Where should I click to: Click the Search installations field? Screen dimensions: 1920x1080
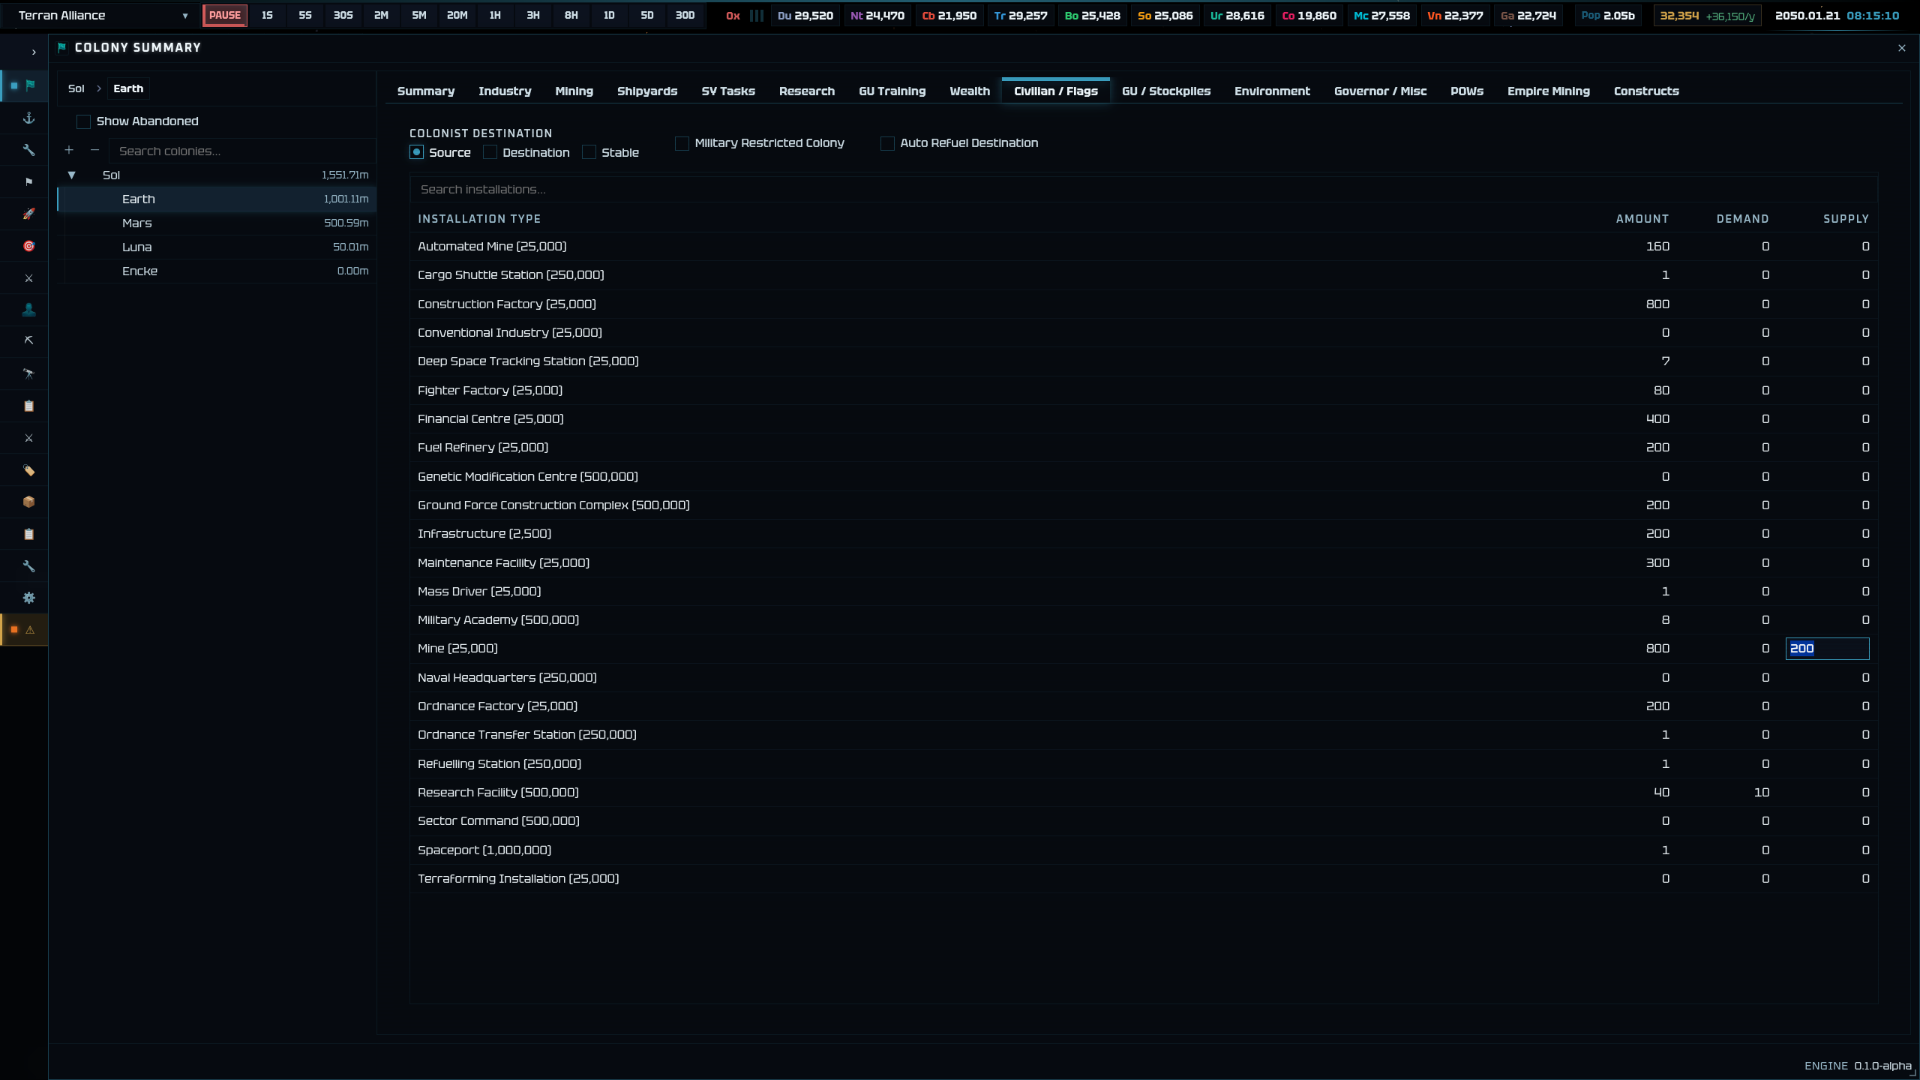click(1143, 190)
